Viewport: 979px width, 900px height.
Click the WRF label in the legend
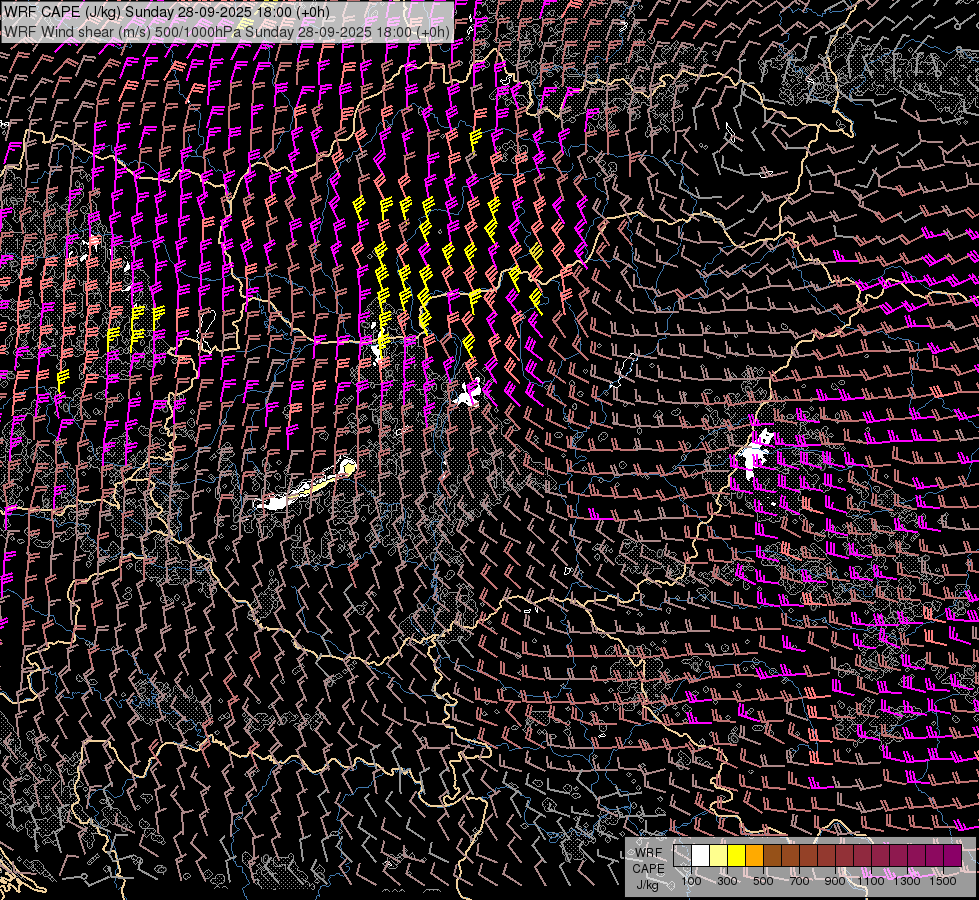coord(649,853)
